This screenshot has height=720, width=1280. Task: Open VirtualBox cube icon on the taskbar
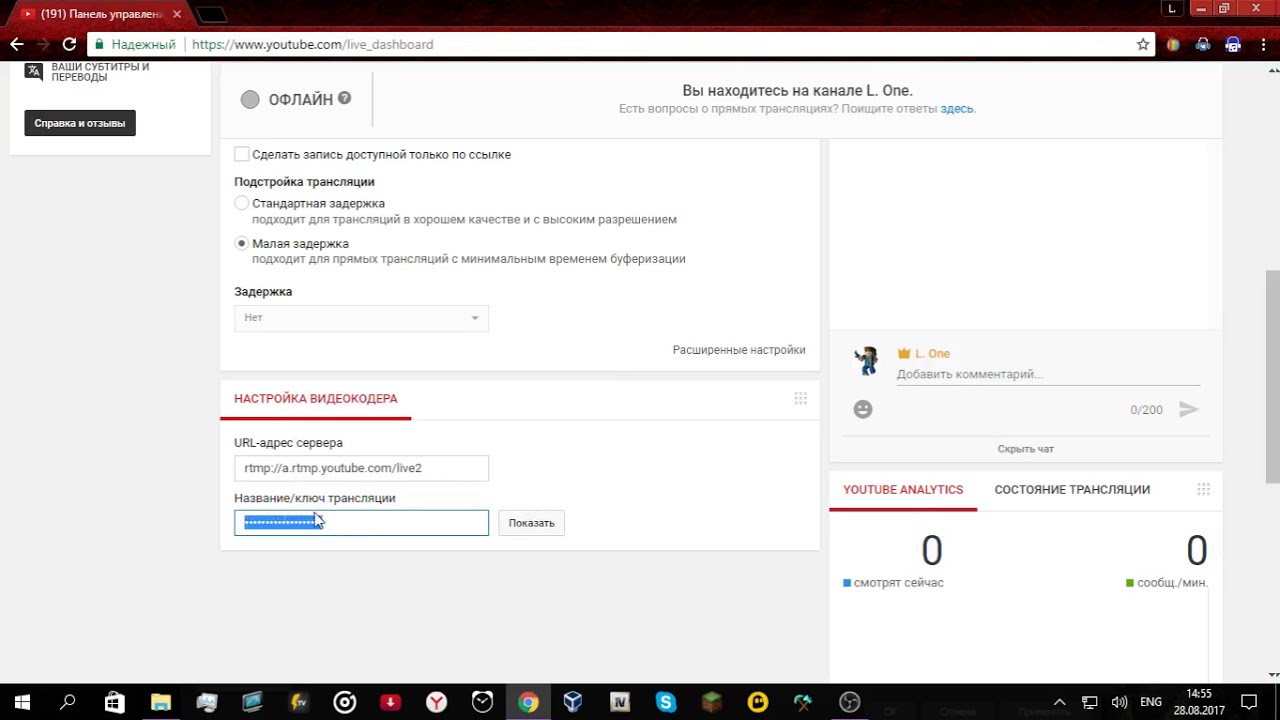pos(573,702)
